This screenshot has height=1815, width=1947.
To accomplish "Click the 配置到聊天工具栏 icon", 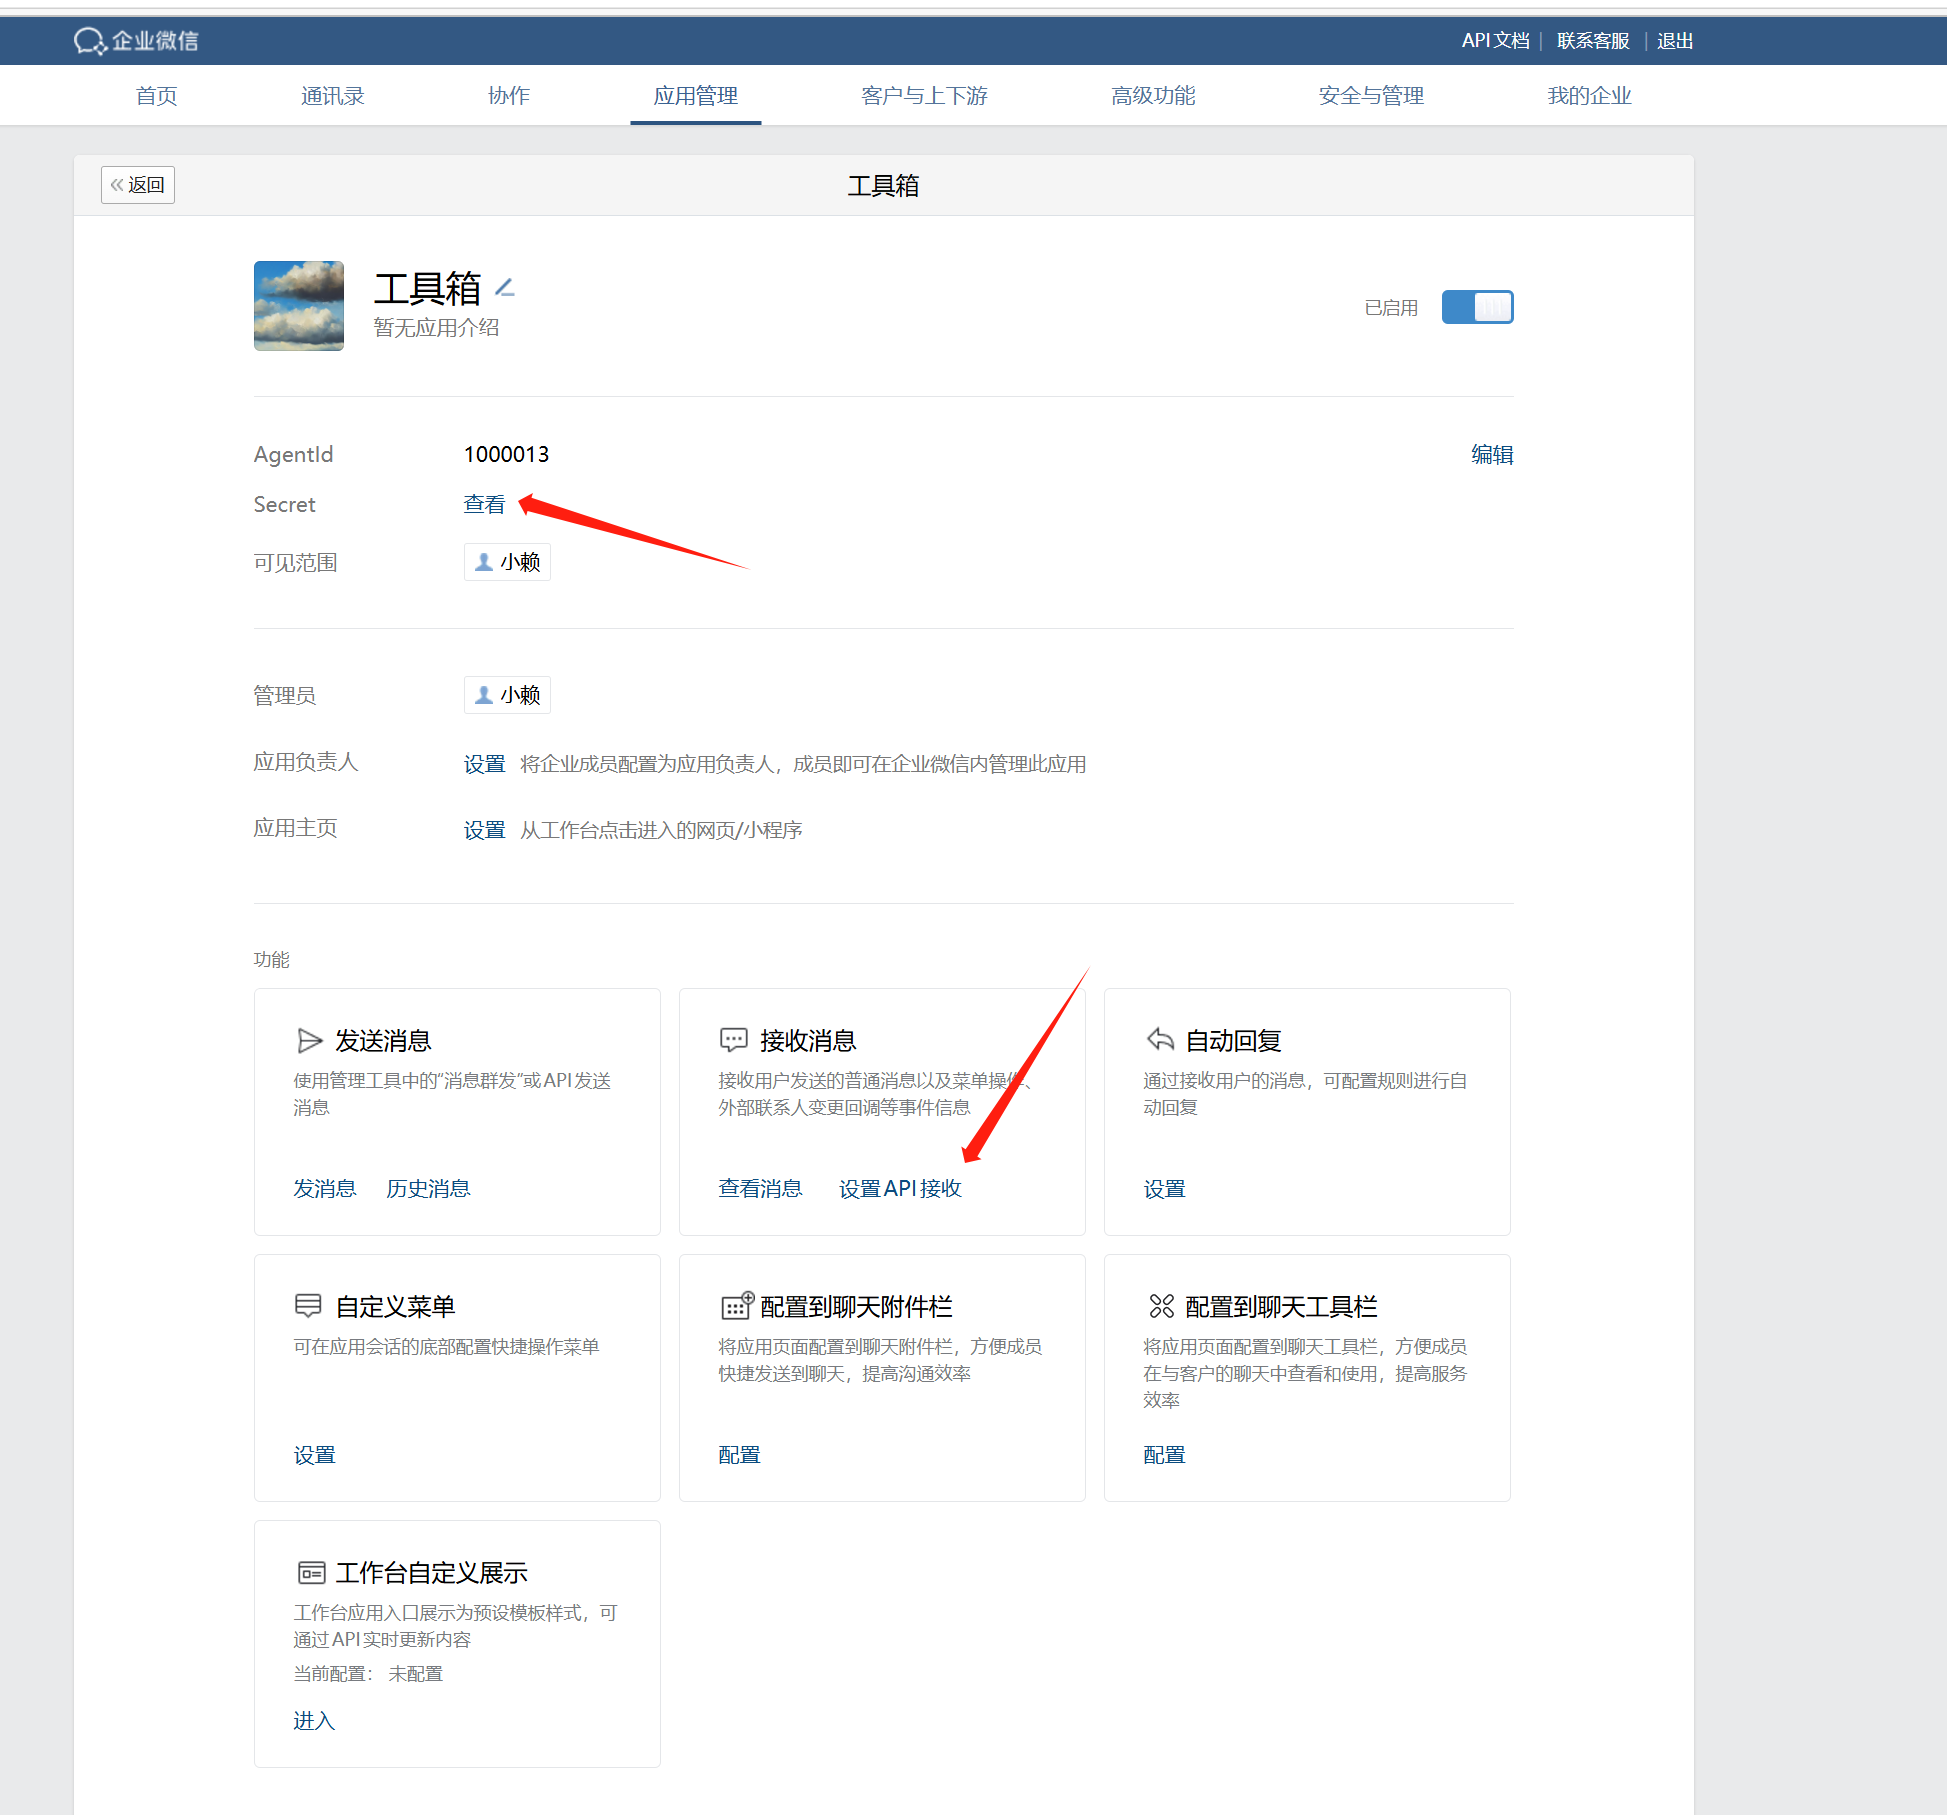I will pyautogui.click(x=1161, y=1306).
